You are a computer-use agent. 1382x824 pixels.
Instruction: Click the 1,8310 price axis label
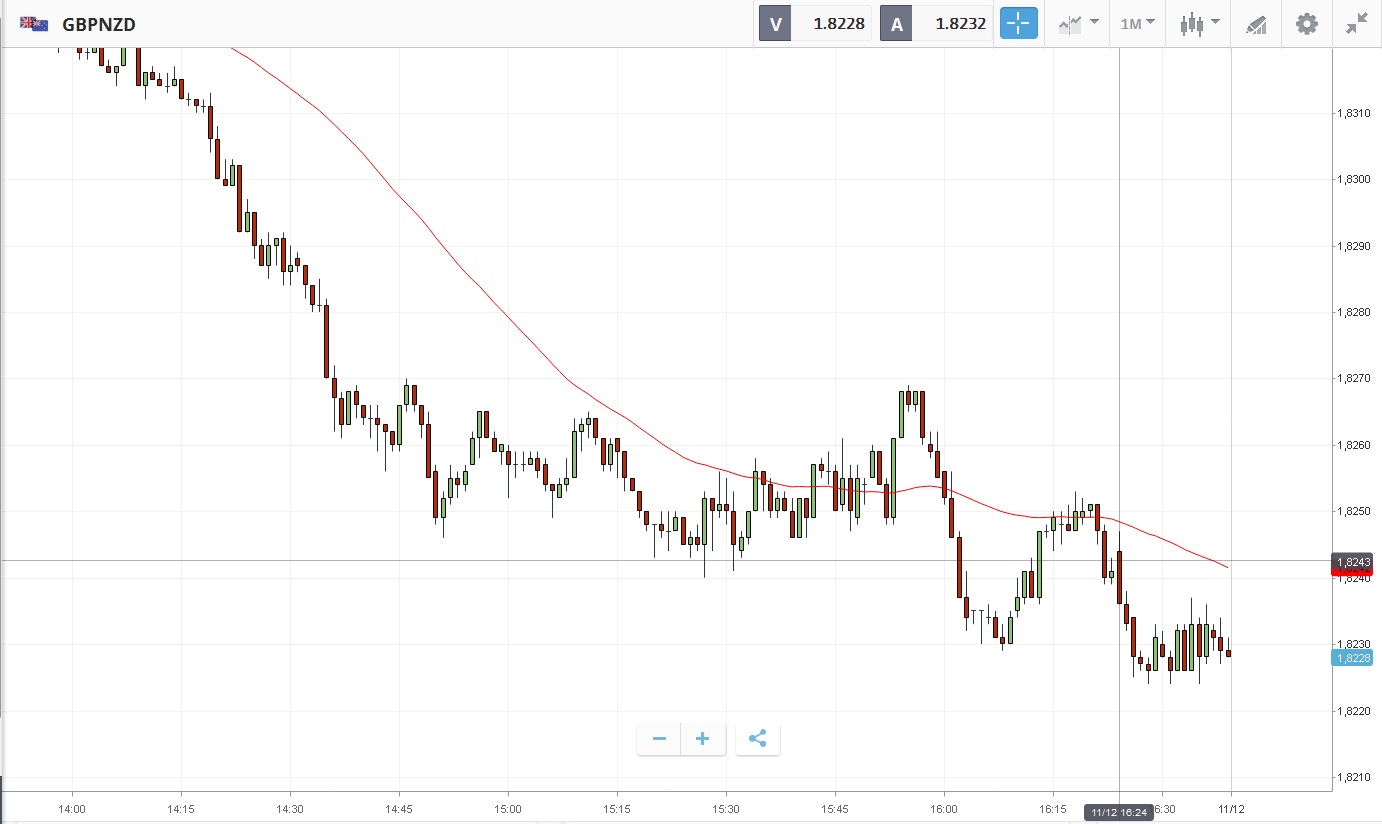[x=1353, y=113]
